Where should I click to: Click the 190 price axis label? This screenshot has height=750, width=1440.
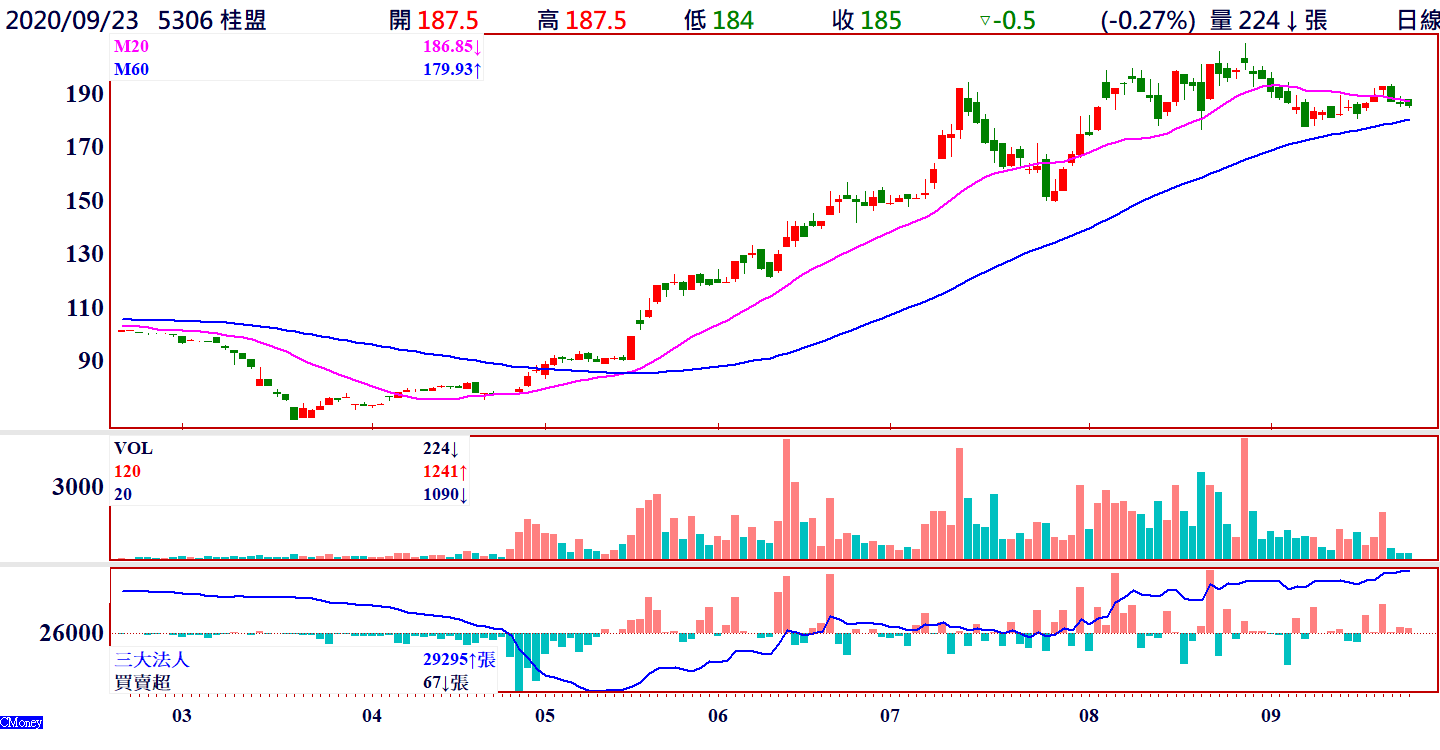[x=83, y=94]
